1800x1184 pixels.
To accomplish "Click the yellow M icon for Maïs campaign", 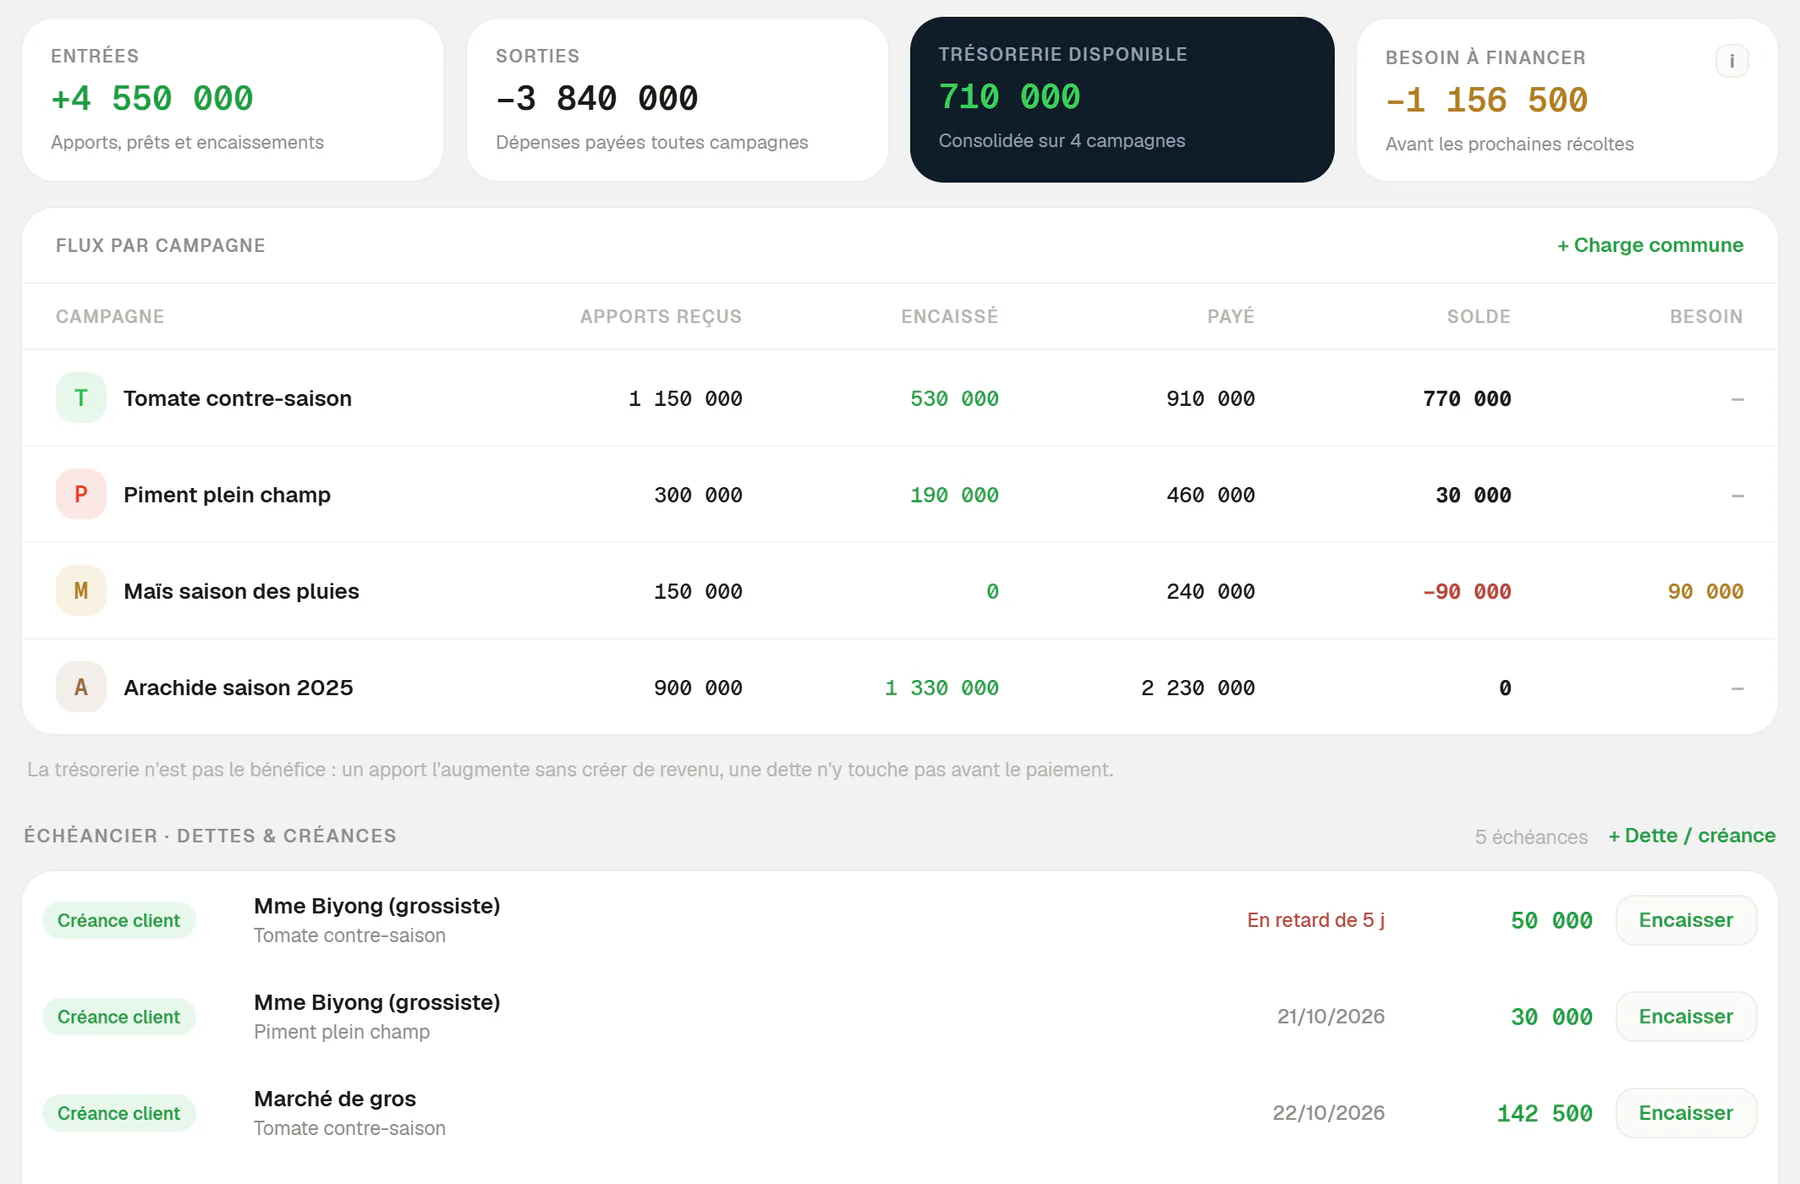I will (x=81, y=591).
